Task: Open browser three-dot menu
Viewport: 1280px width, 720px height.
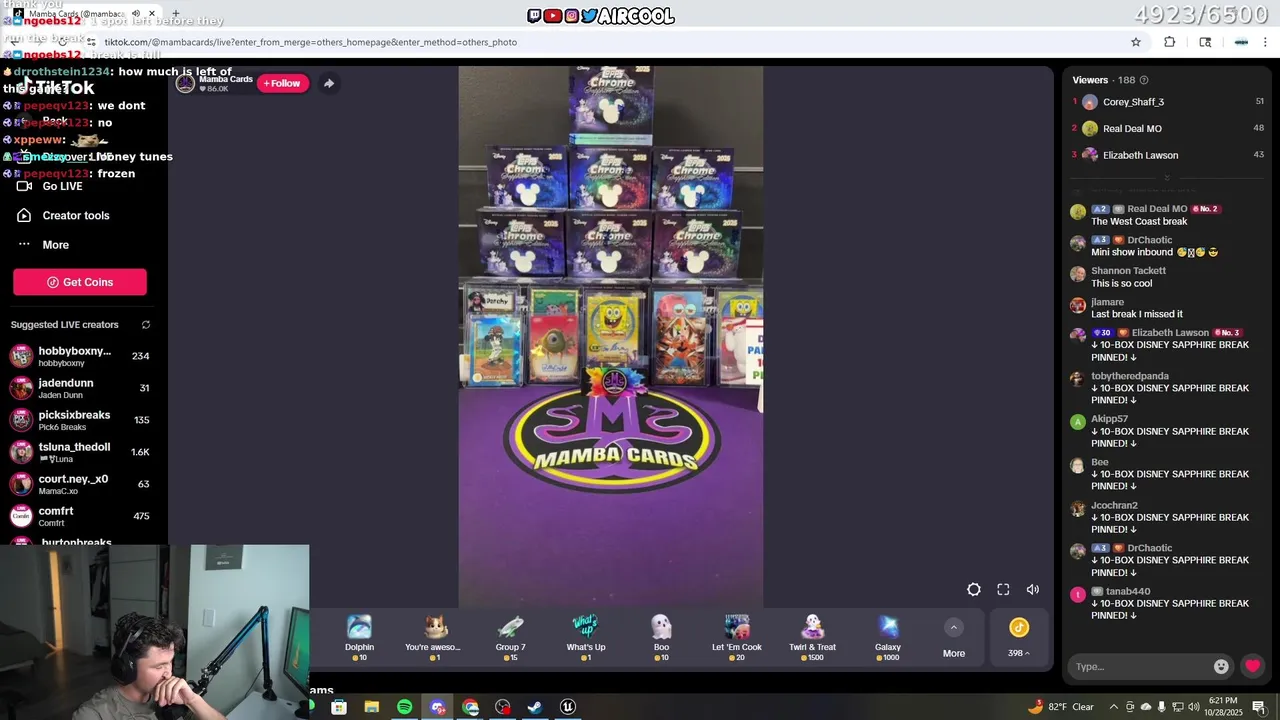Action: tap(1265, 42)
